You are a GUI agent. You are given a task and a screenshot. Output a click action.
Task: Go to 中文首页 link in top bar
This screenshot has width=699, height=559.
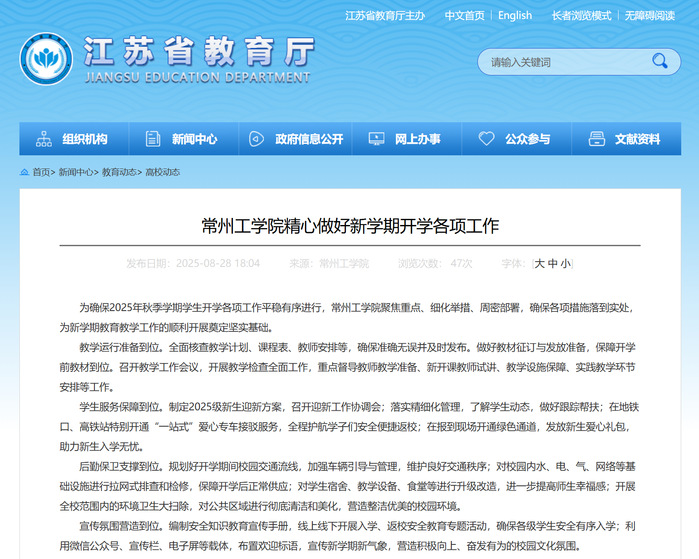[x=464, y=16]
